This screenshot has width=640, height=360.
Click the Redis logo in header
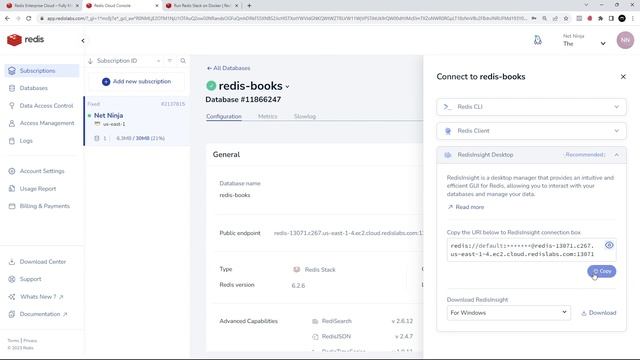pos(25,40)
